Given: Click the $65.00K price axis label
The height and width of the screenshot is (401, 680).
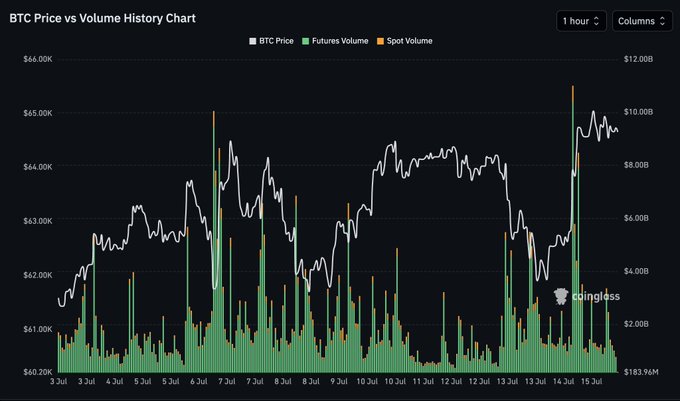Looking at the screenshot, I should (38, 113).
